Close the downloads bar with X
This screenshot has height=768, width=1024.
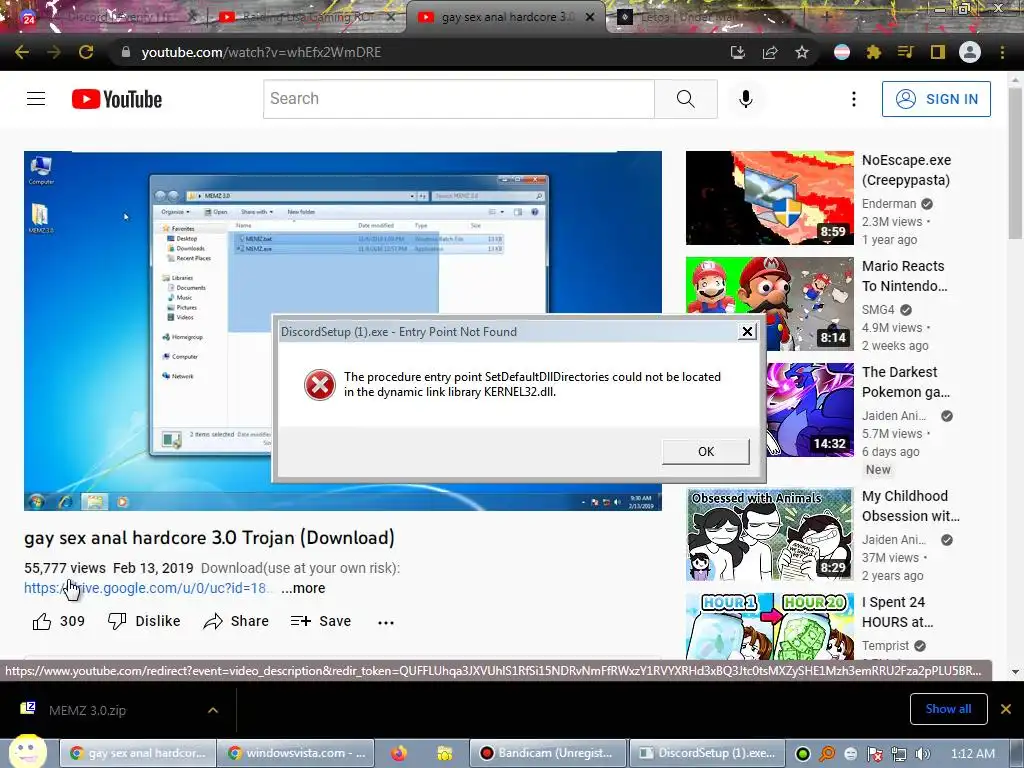point(1006,709)
